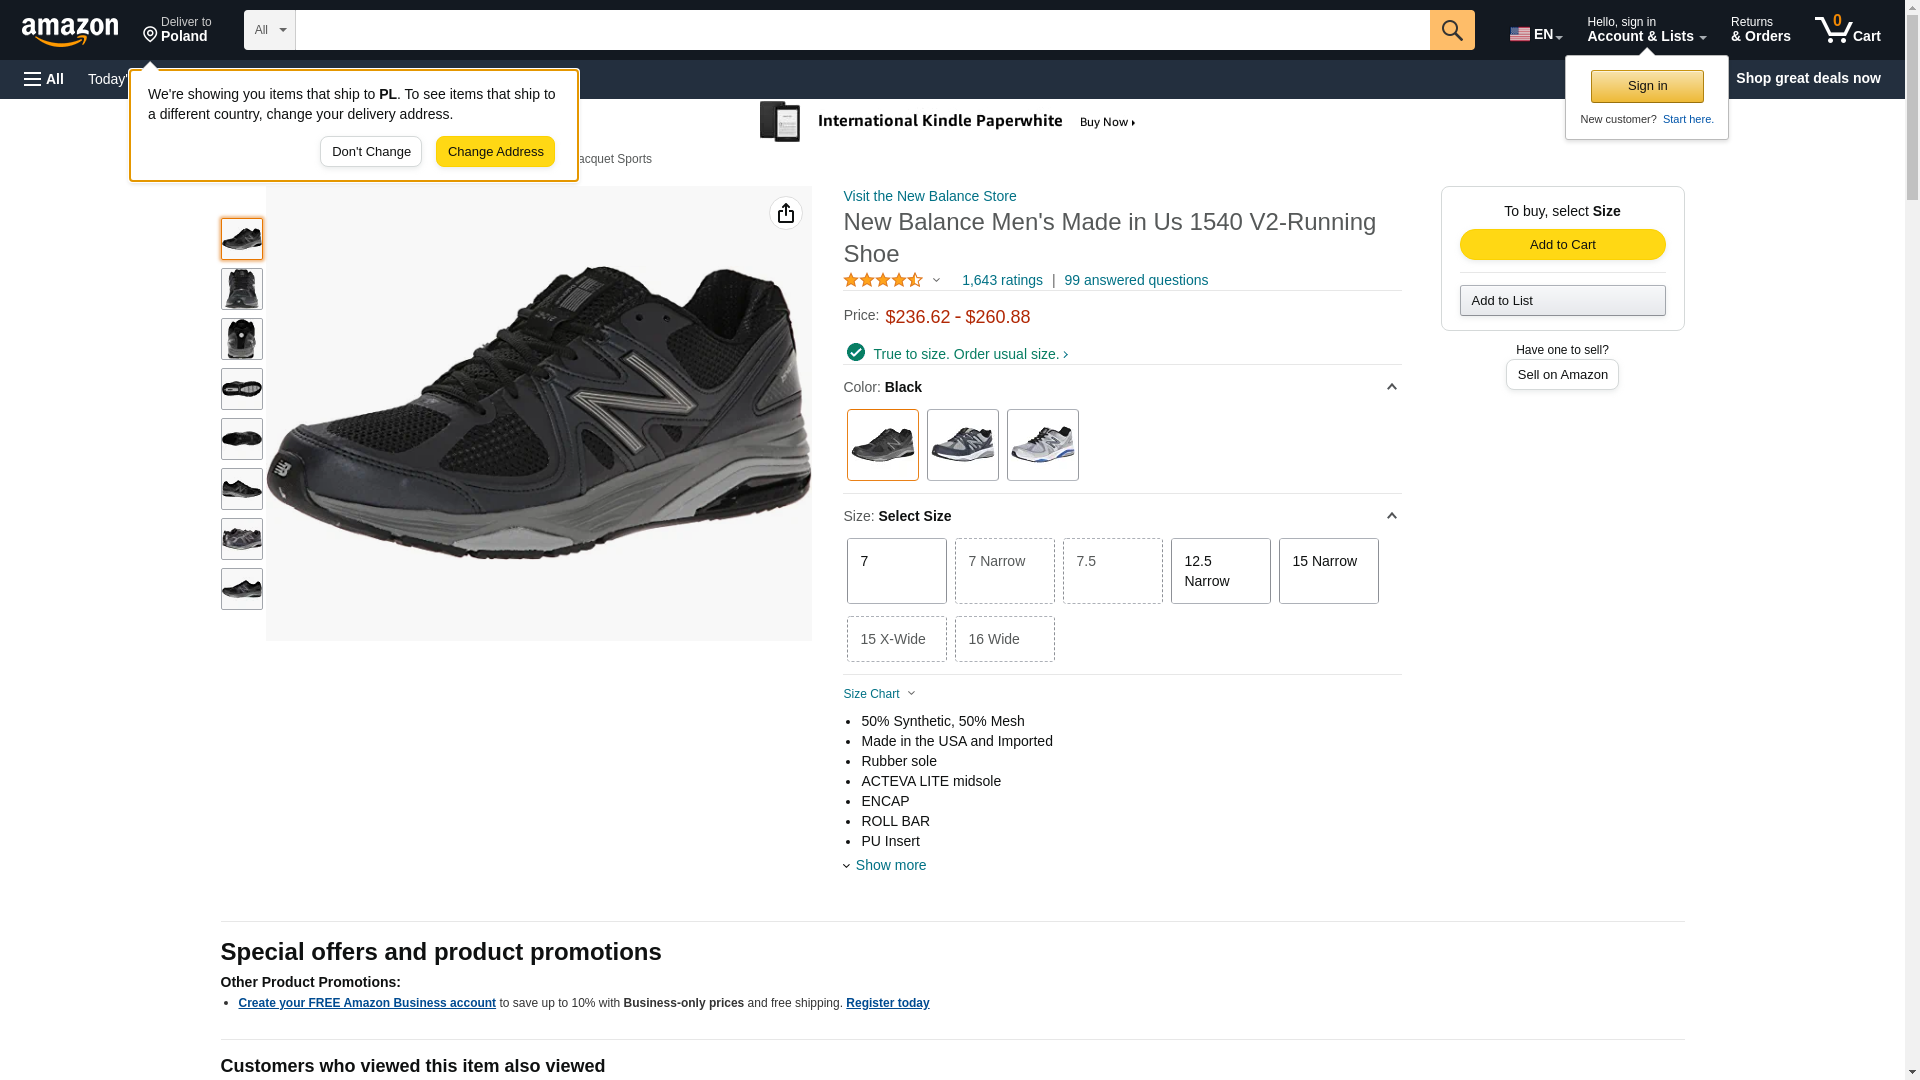
Task: Click the share icon on product image
Action: 786,213
